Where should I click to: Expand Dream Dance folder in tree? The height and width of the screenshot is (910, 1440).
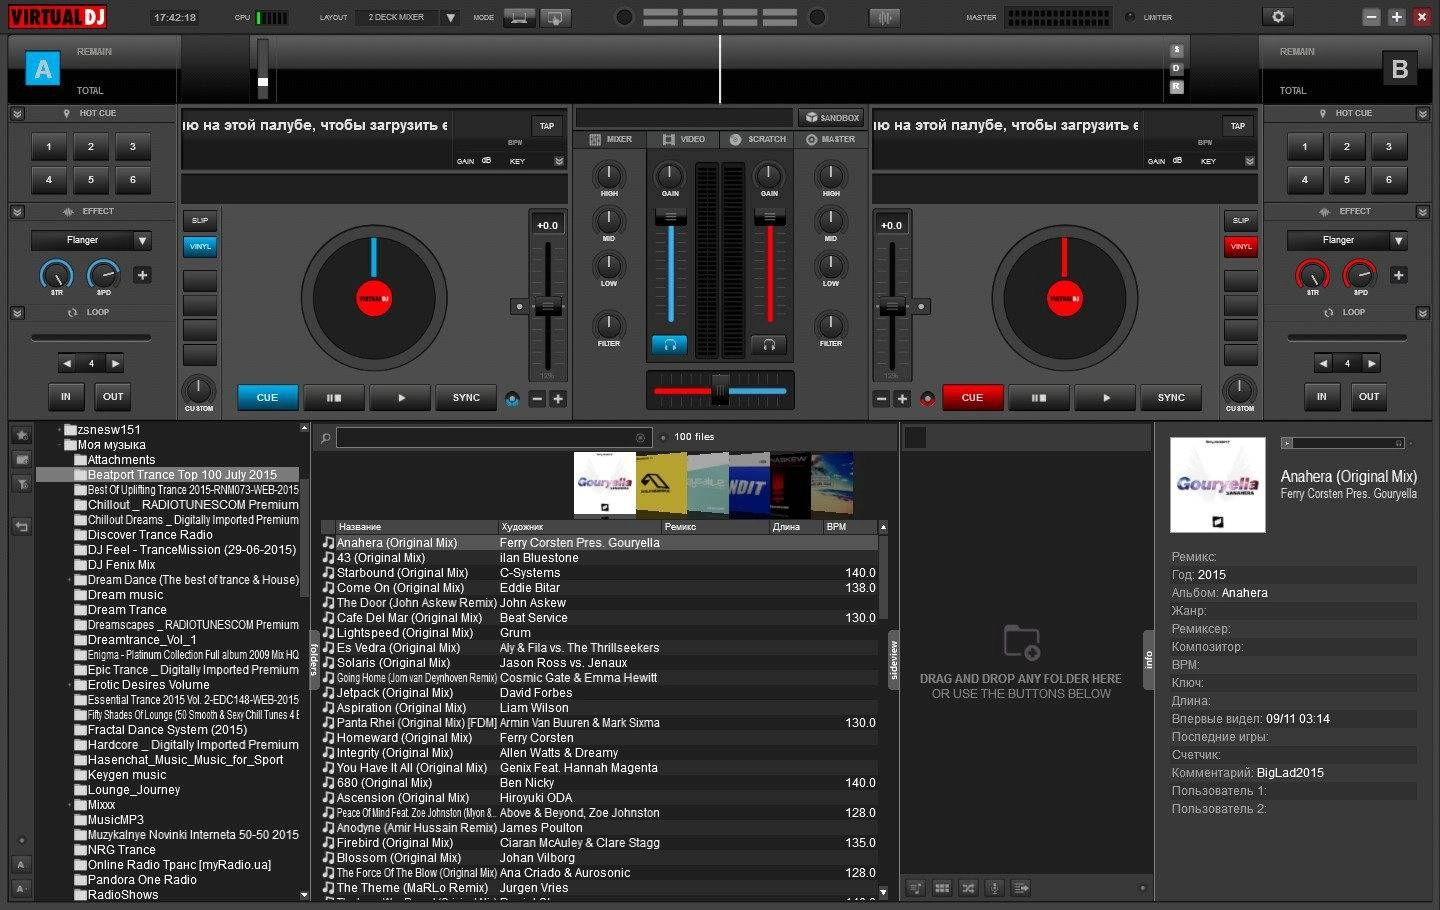[70, 580]
